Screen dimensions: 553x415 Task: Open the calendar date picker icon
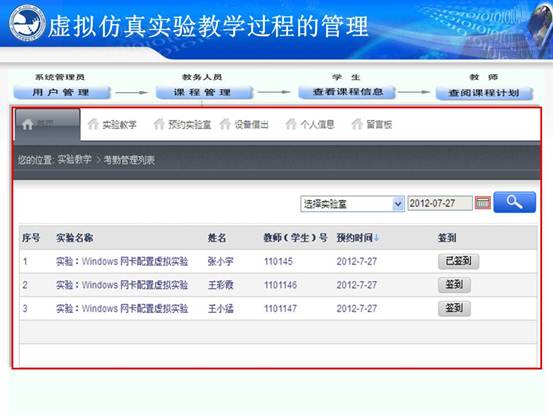tap(482, 203)
